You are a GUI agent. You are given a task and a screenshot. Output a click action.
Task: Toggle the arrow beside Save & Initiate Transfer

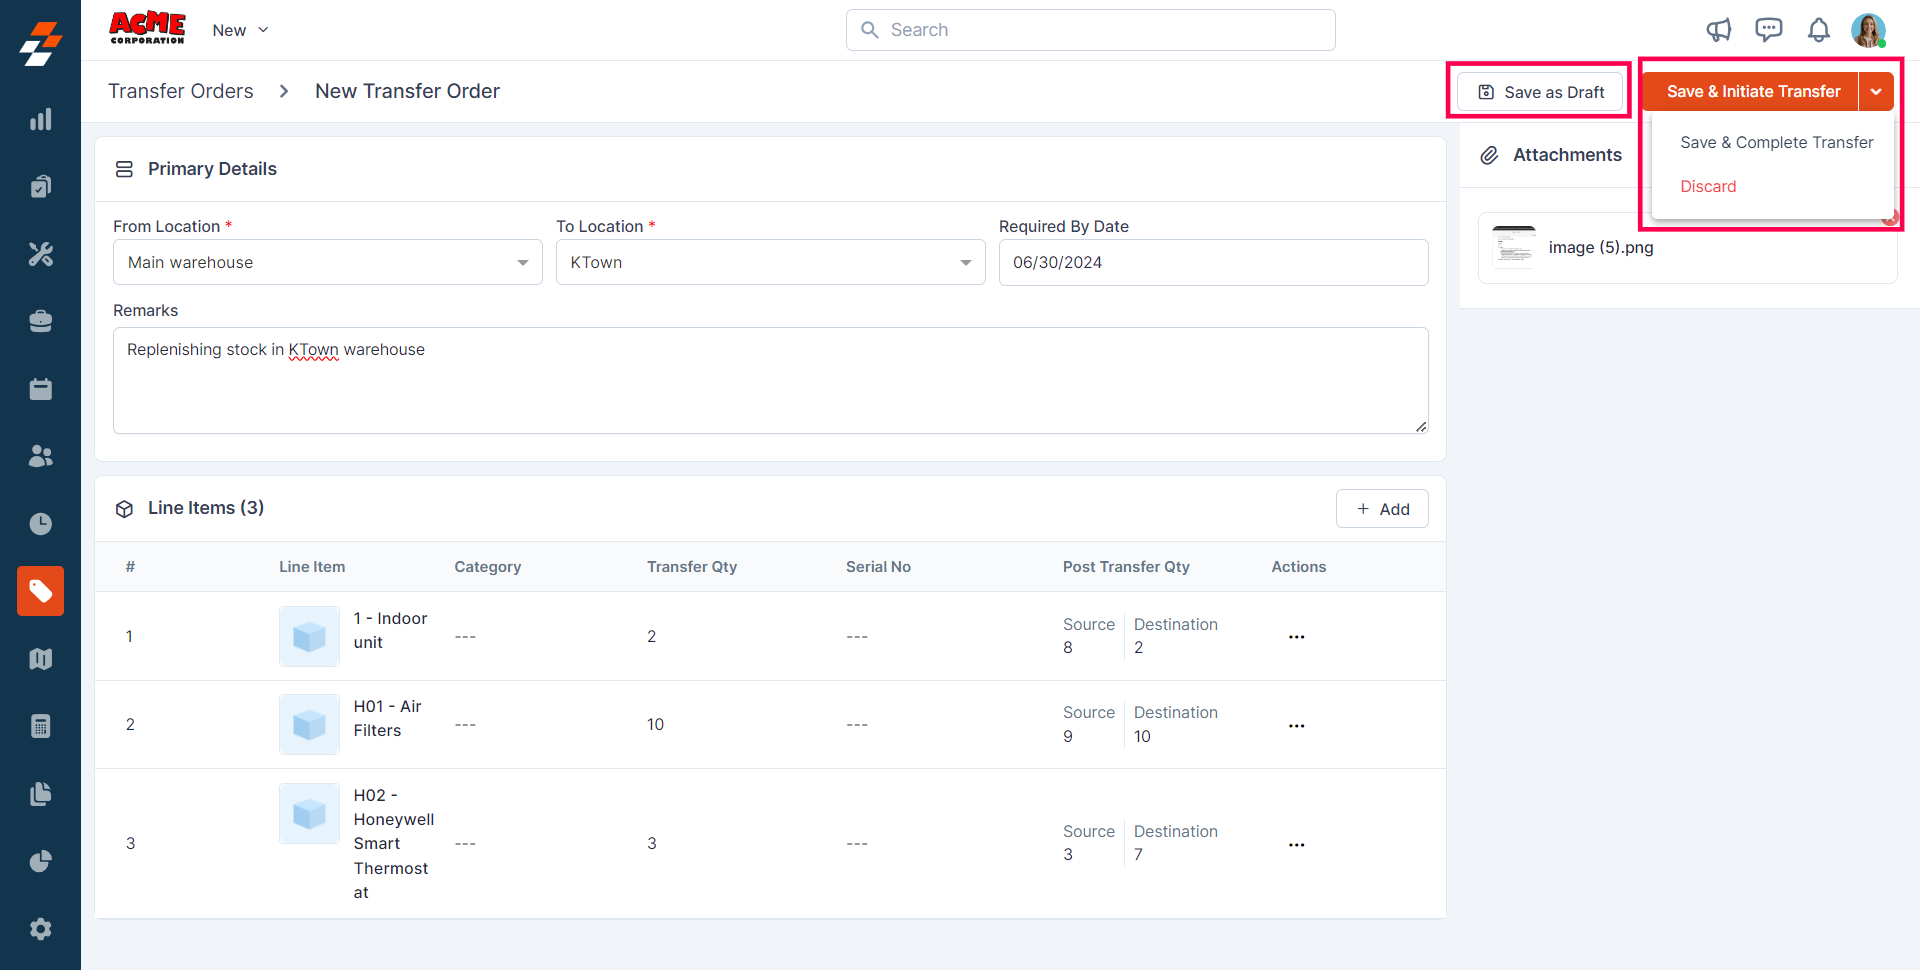(1876, 92)
